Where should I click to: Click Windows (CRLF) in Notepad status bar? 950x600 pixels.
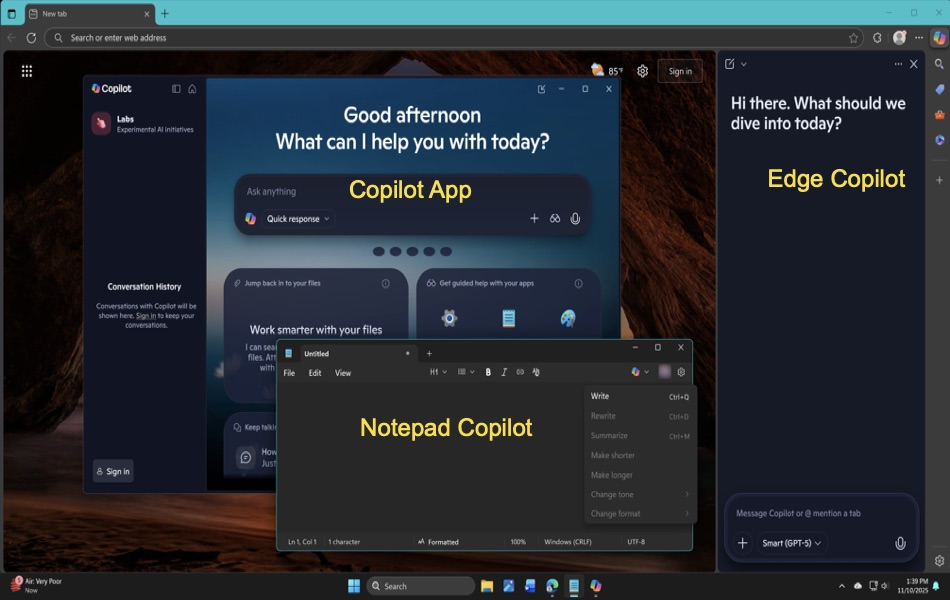tap(568, 542)
